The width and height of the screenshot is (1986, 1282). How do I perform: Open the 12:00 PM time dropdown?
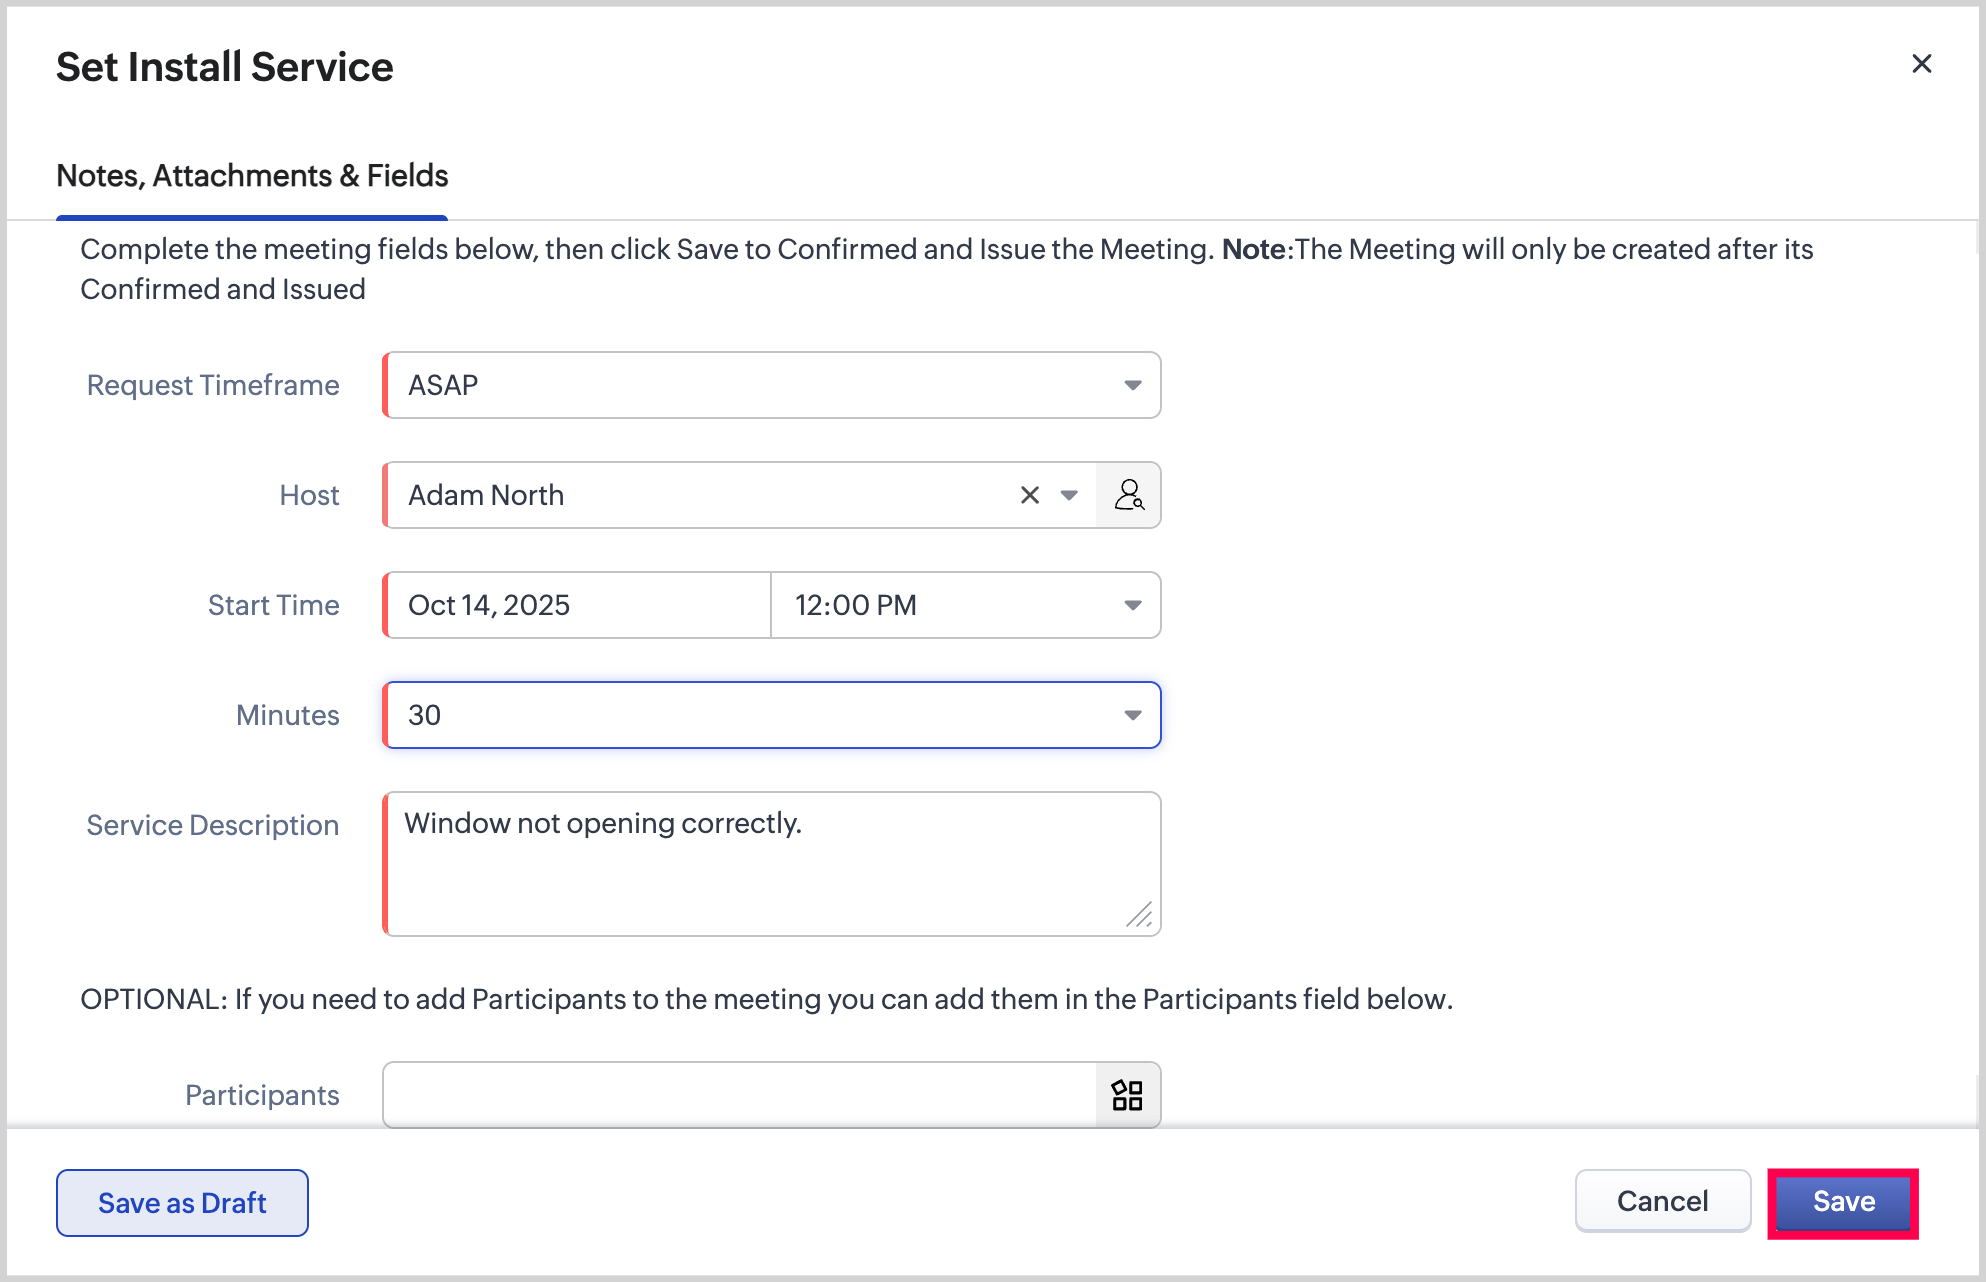click(x=965, y=605)
